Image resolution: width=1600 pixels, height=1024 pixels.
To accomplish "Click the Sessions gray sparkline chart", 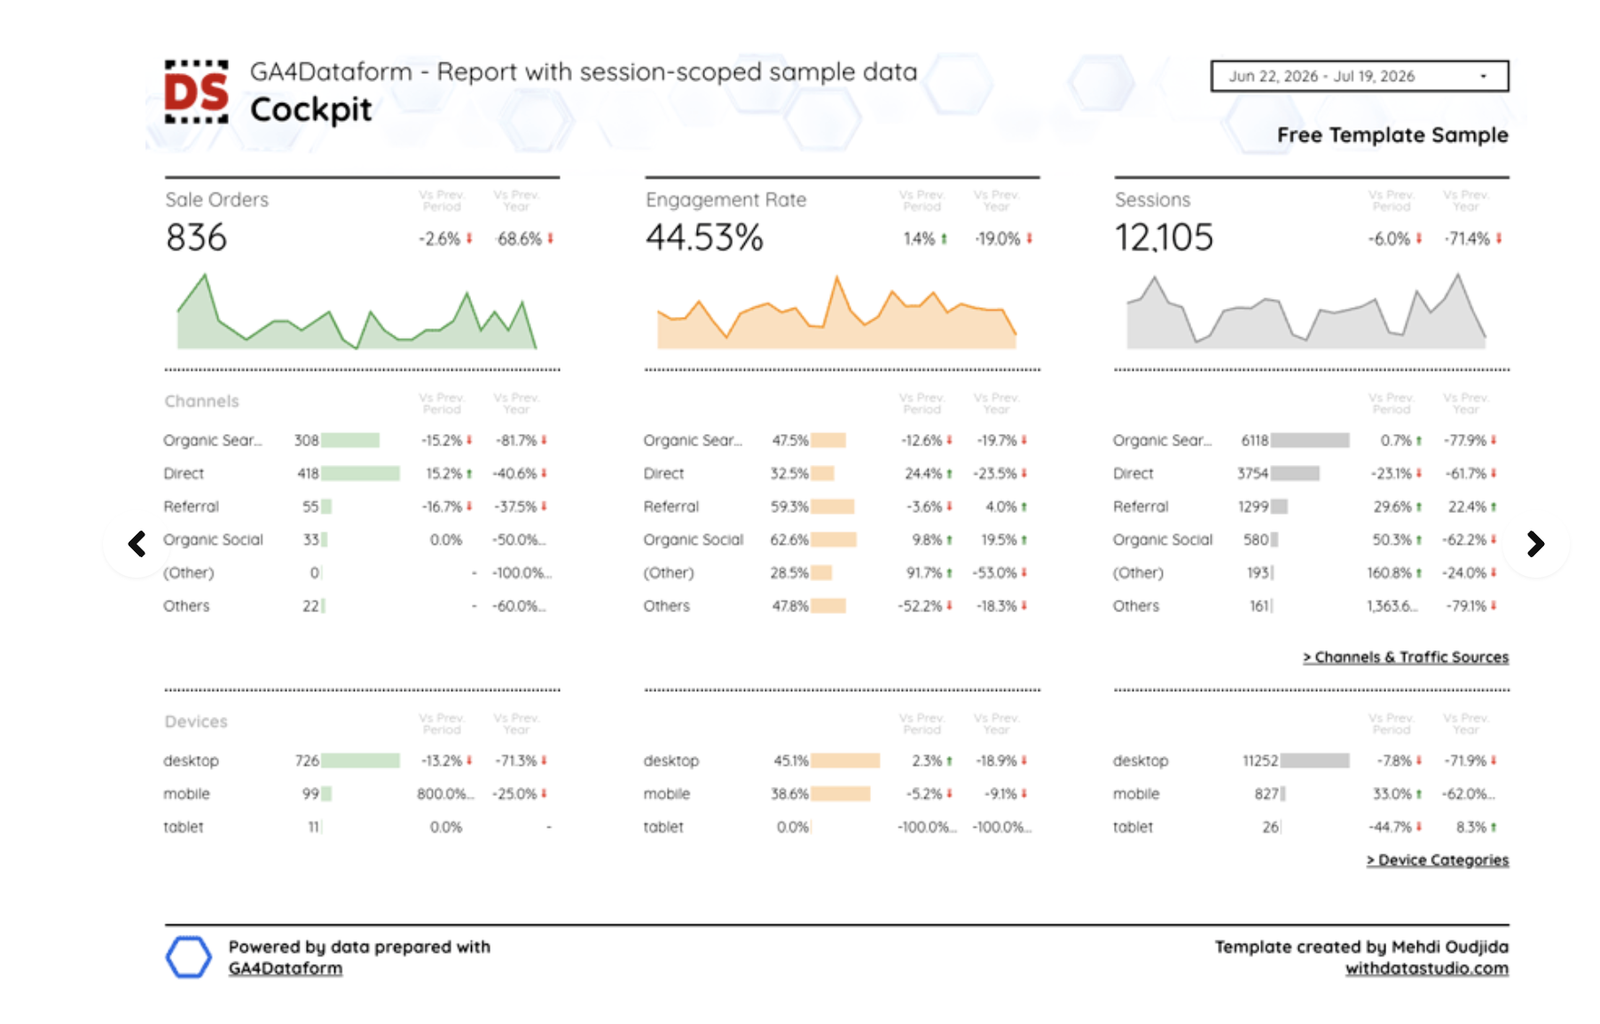I will coord(1306,311).
